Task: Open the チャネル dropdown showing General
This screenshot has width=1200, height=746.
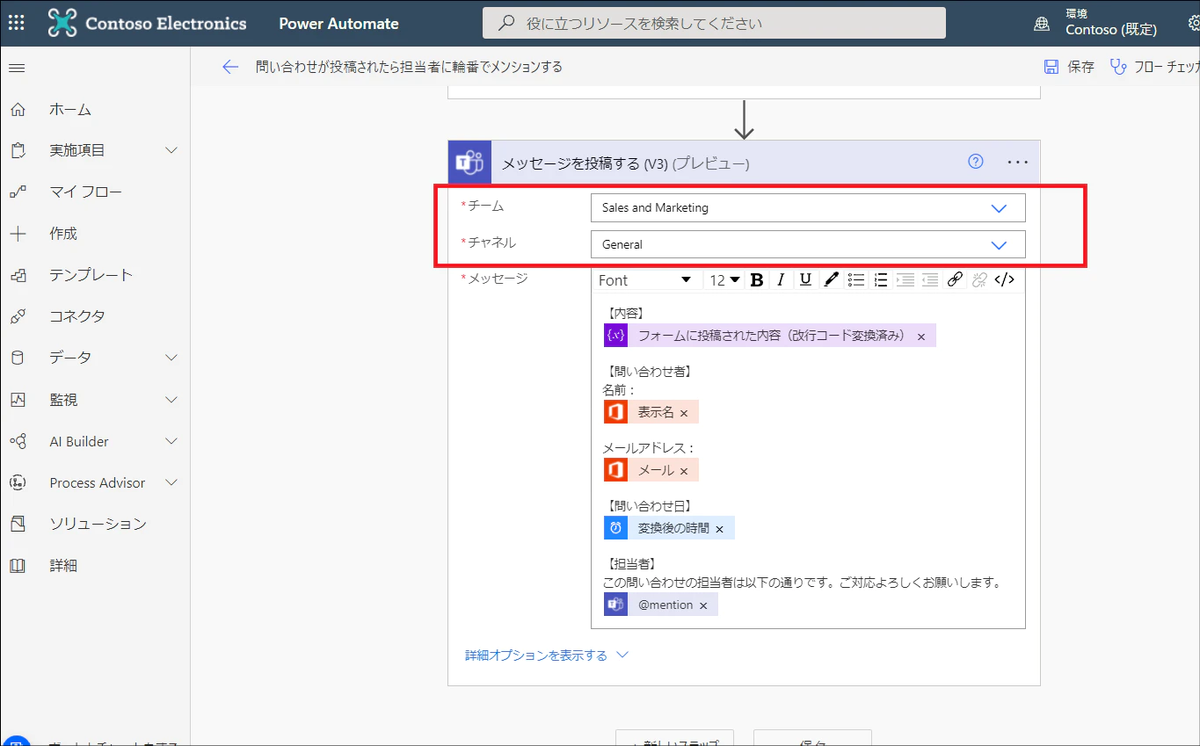Action: click(998, 244)
